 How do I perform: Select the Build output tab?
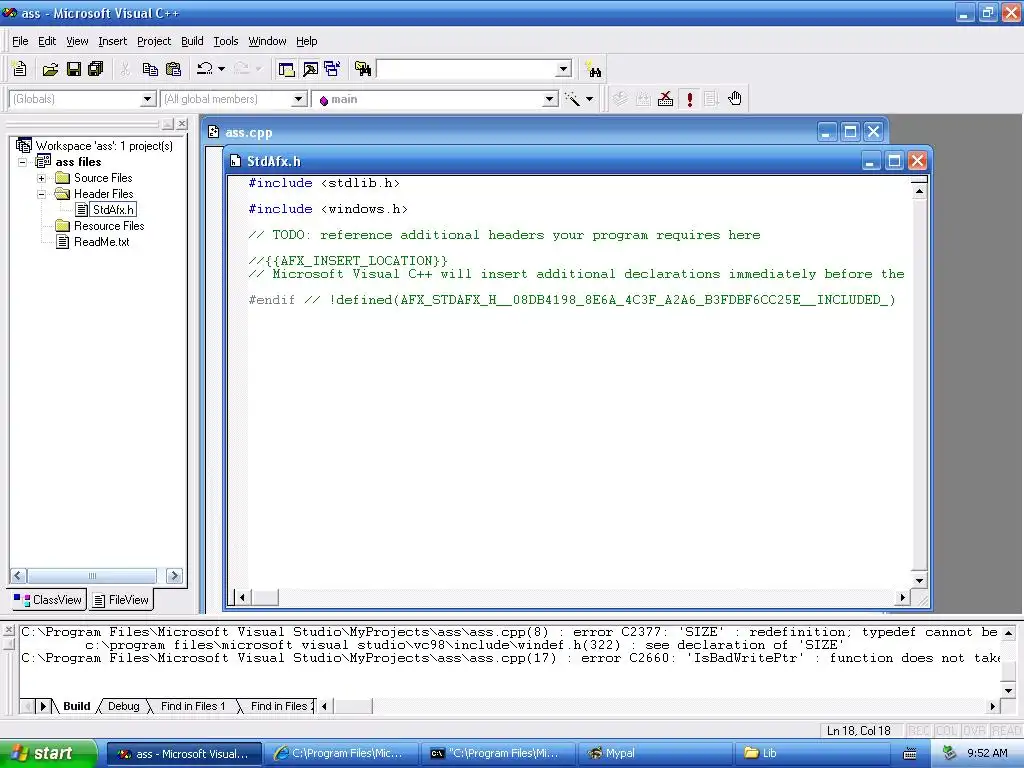coord(76,706)
